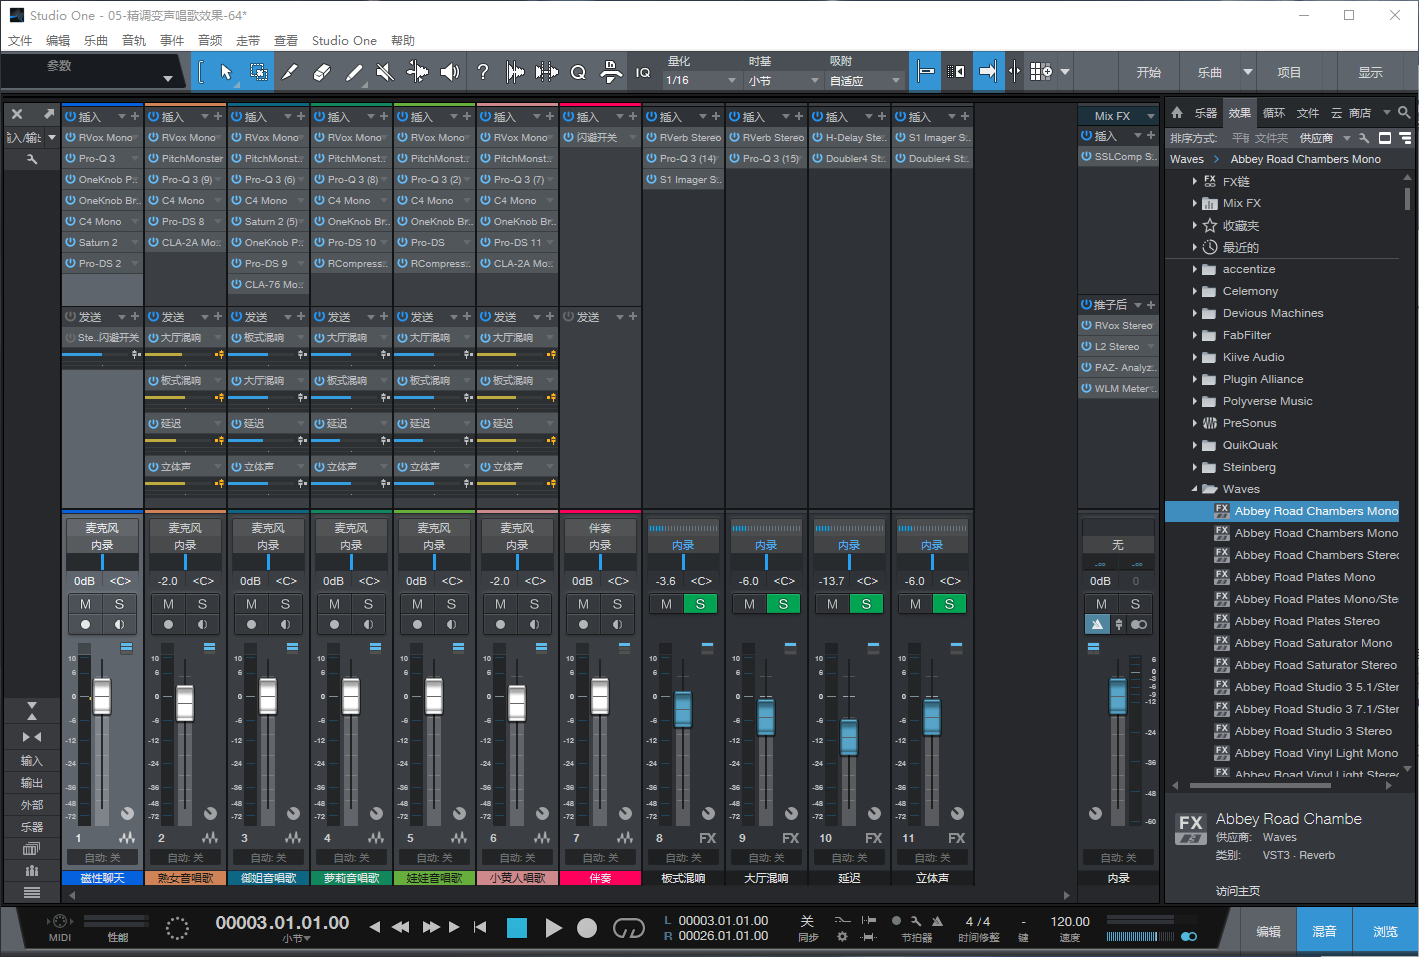Select the split tool

[x=290, y=72]
